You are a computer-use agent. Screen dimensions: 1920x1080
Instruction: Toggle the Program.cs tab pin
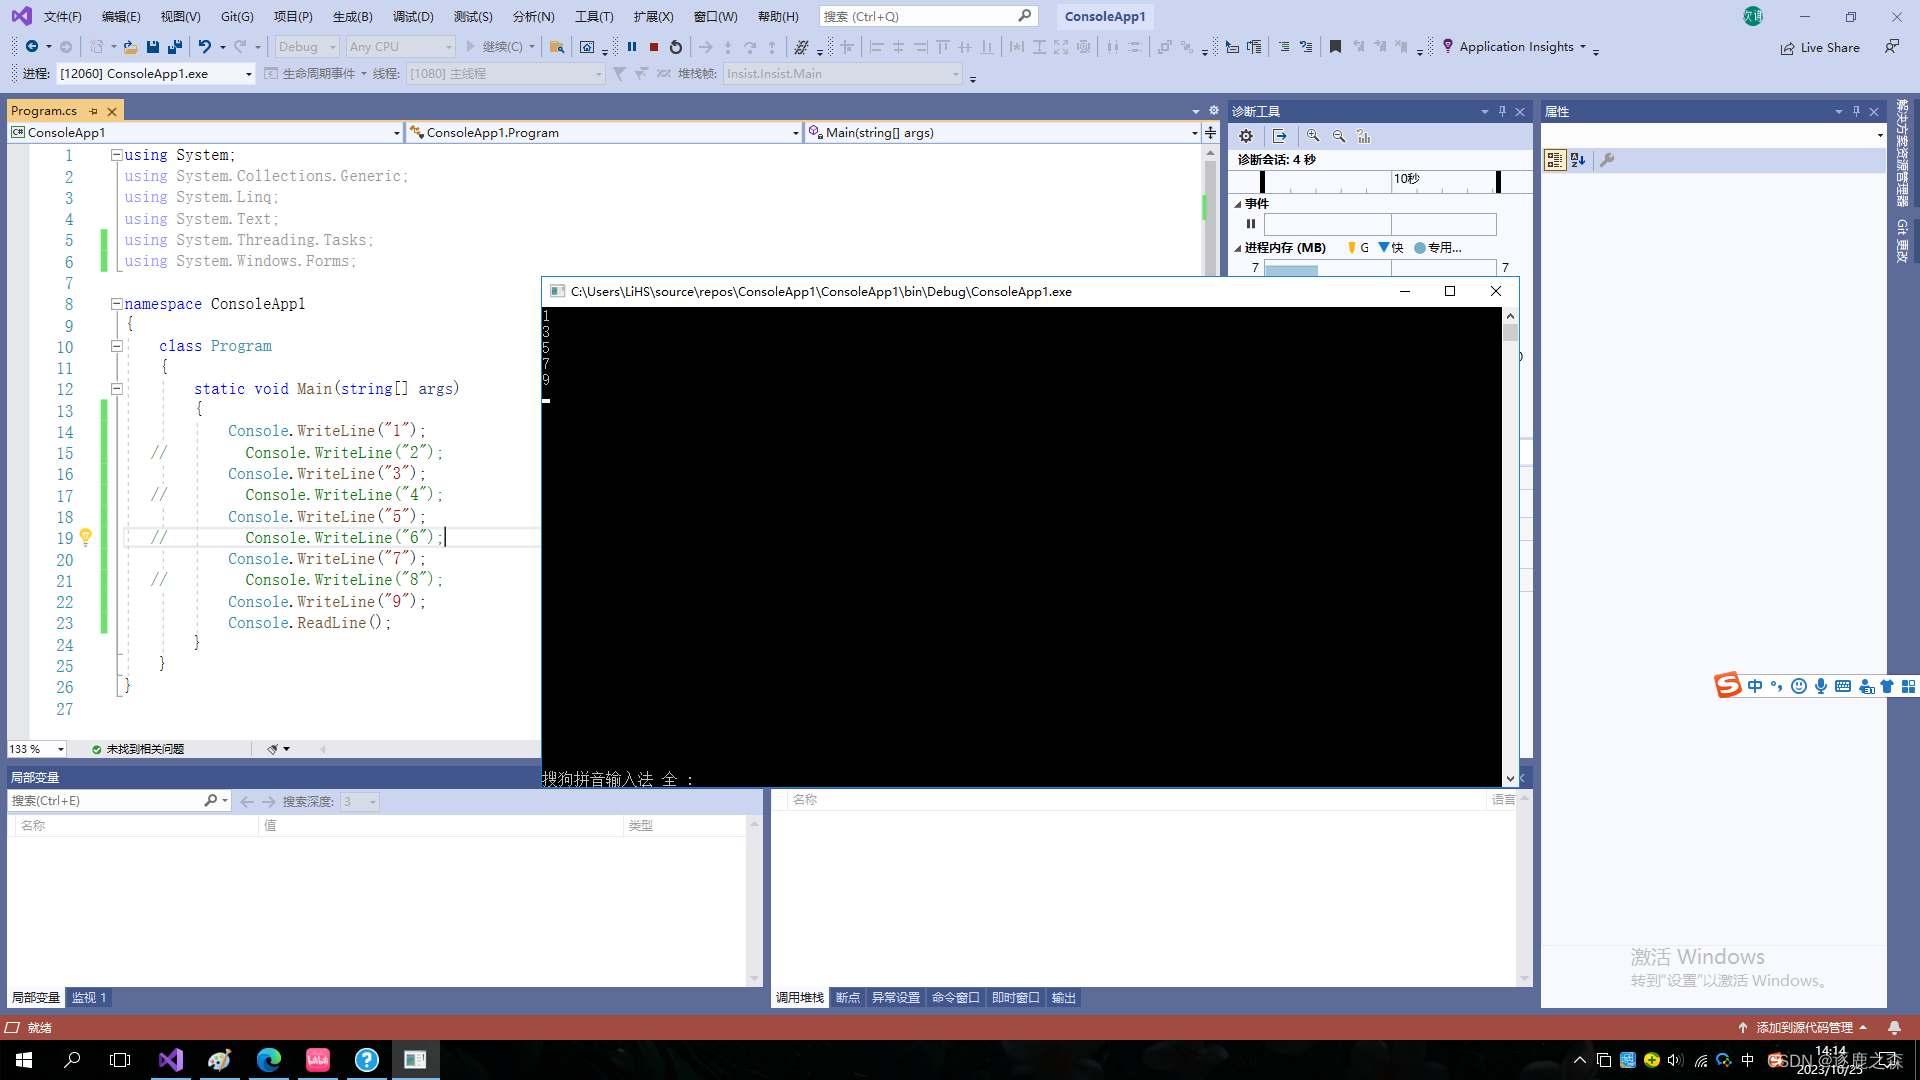pyautogui.click(x=93, y=111)
